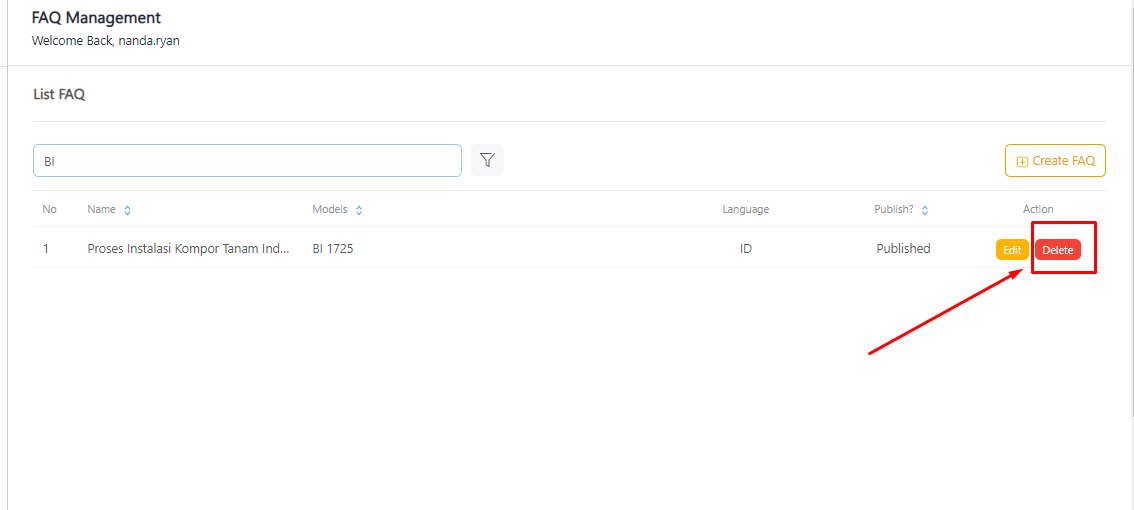The width and height of the screenshot is (1134, 510).
Task: Click the No column header
Action: point(49,209)
